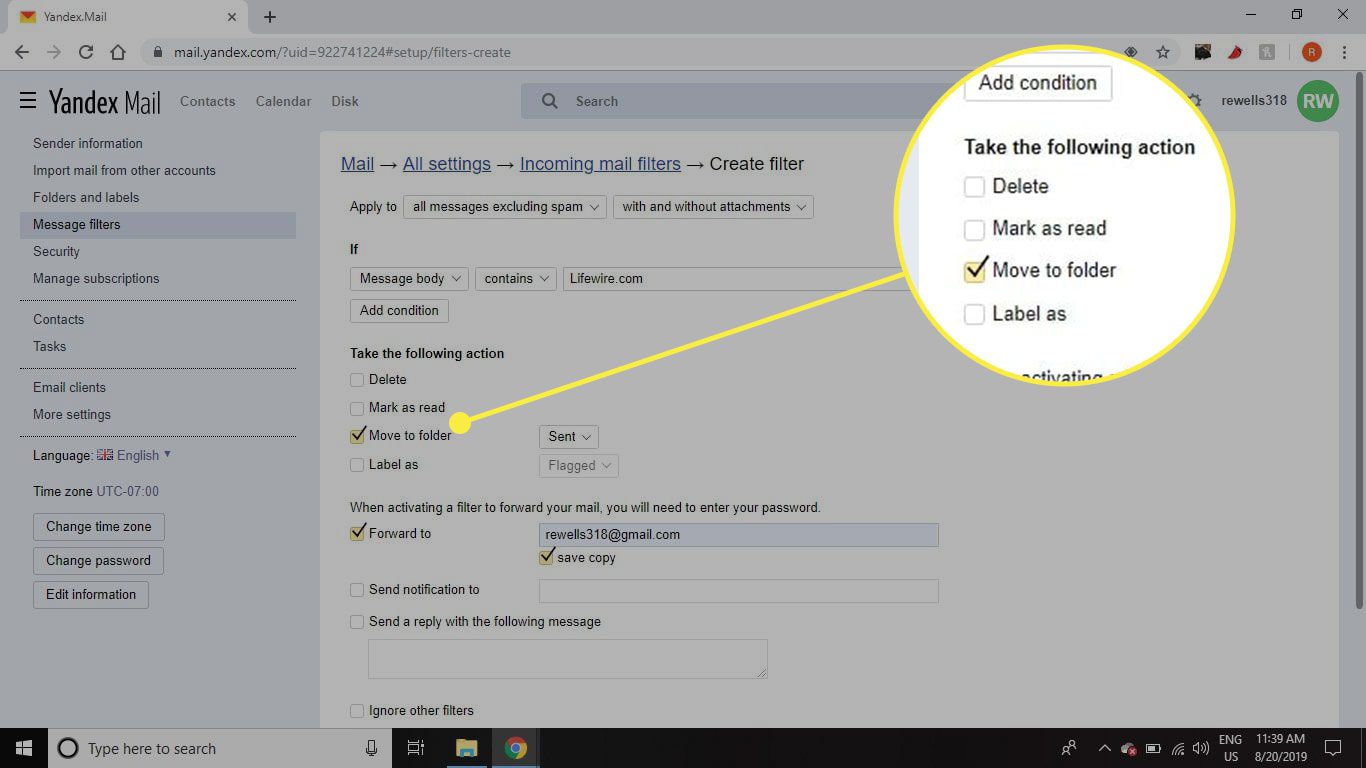Open the Yandex Mail hamburger menu
Image resolution: width=1366 pixels, height=768 pixels.
(28, 100)
